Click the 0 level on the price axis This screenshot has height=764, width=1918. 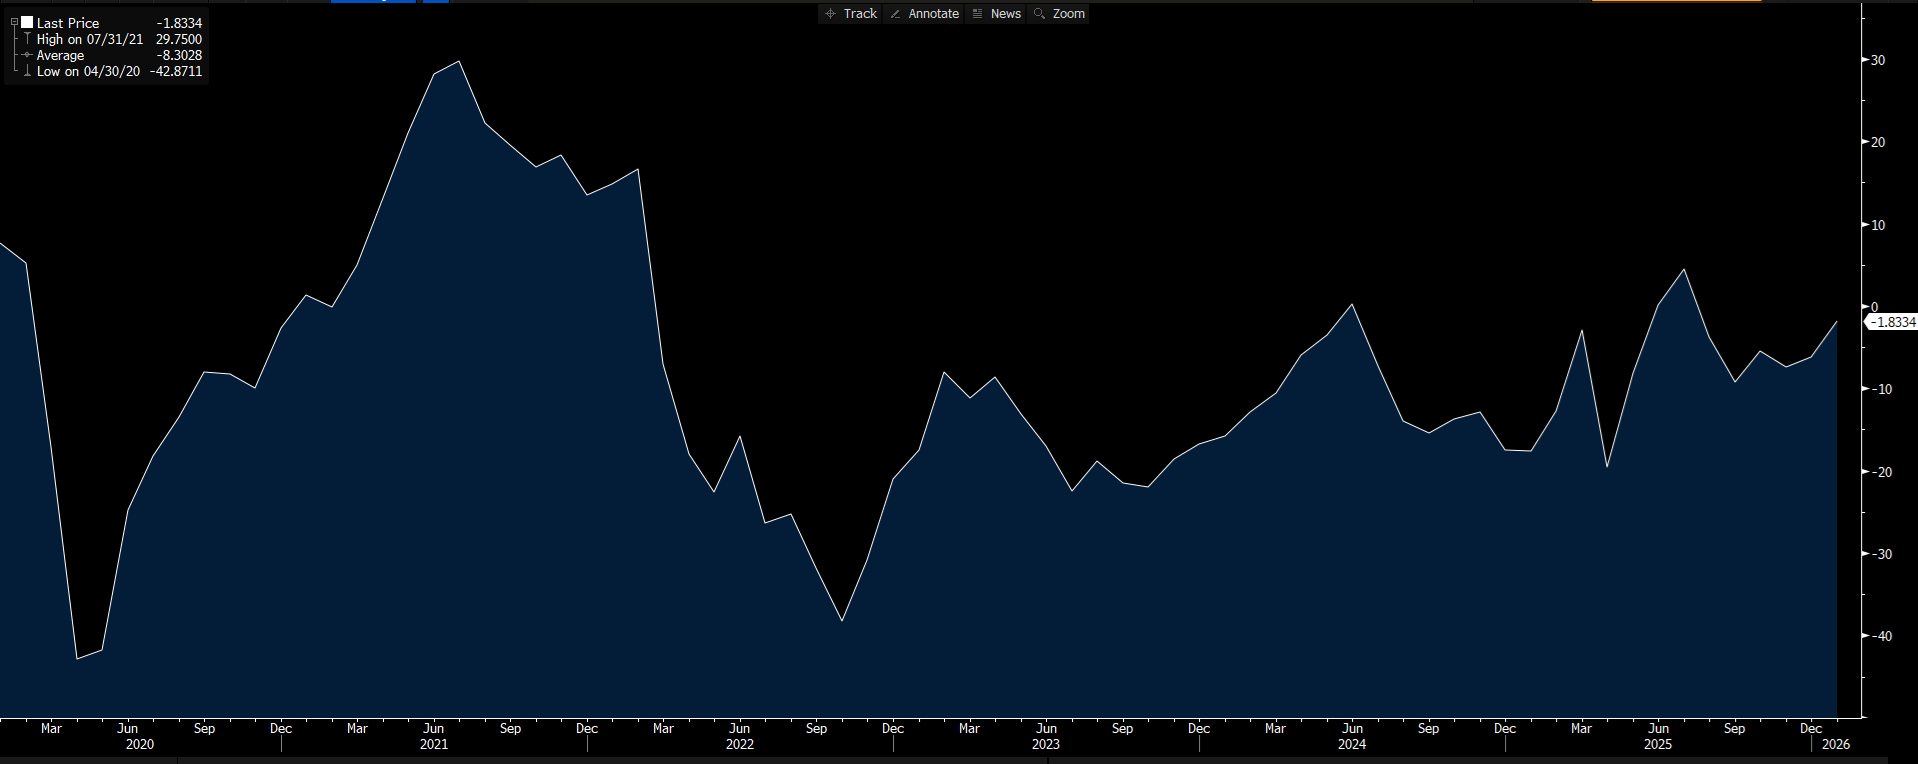[1874, 307]
